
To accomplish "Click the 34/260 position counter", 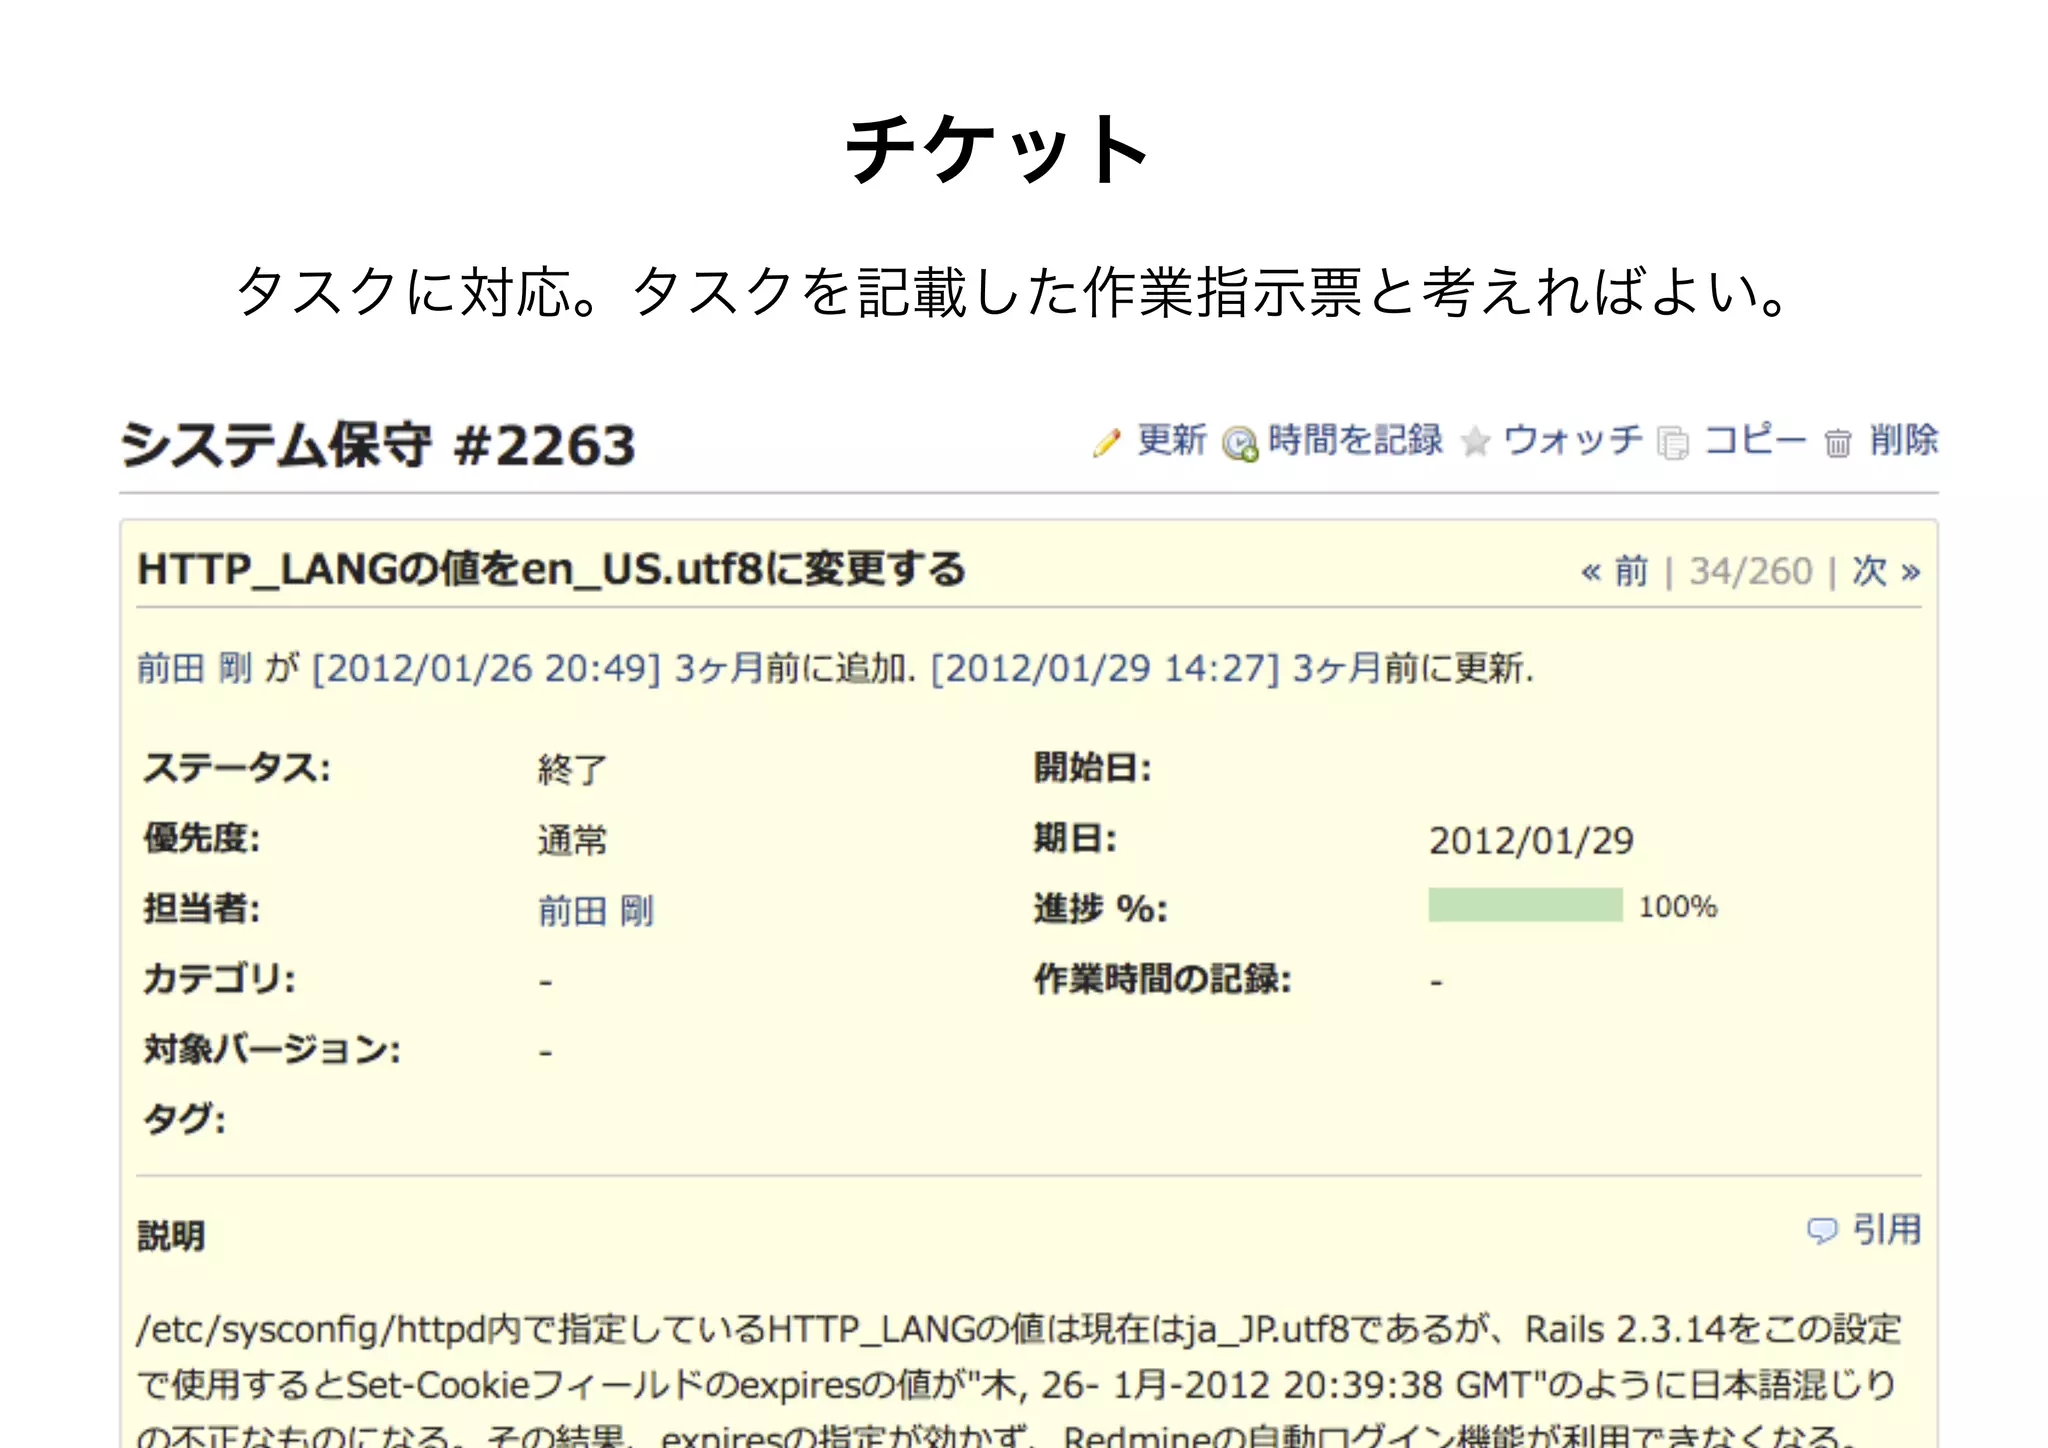I will (1751, 571).
